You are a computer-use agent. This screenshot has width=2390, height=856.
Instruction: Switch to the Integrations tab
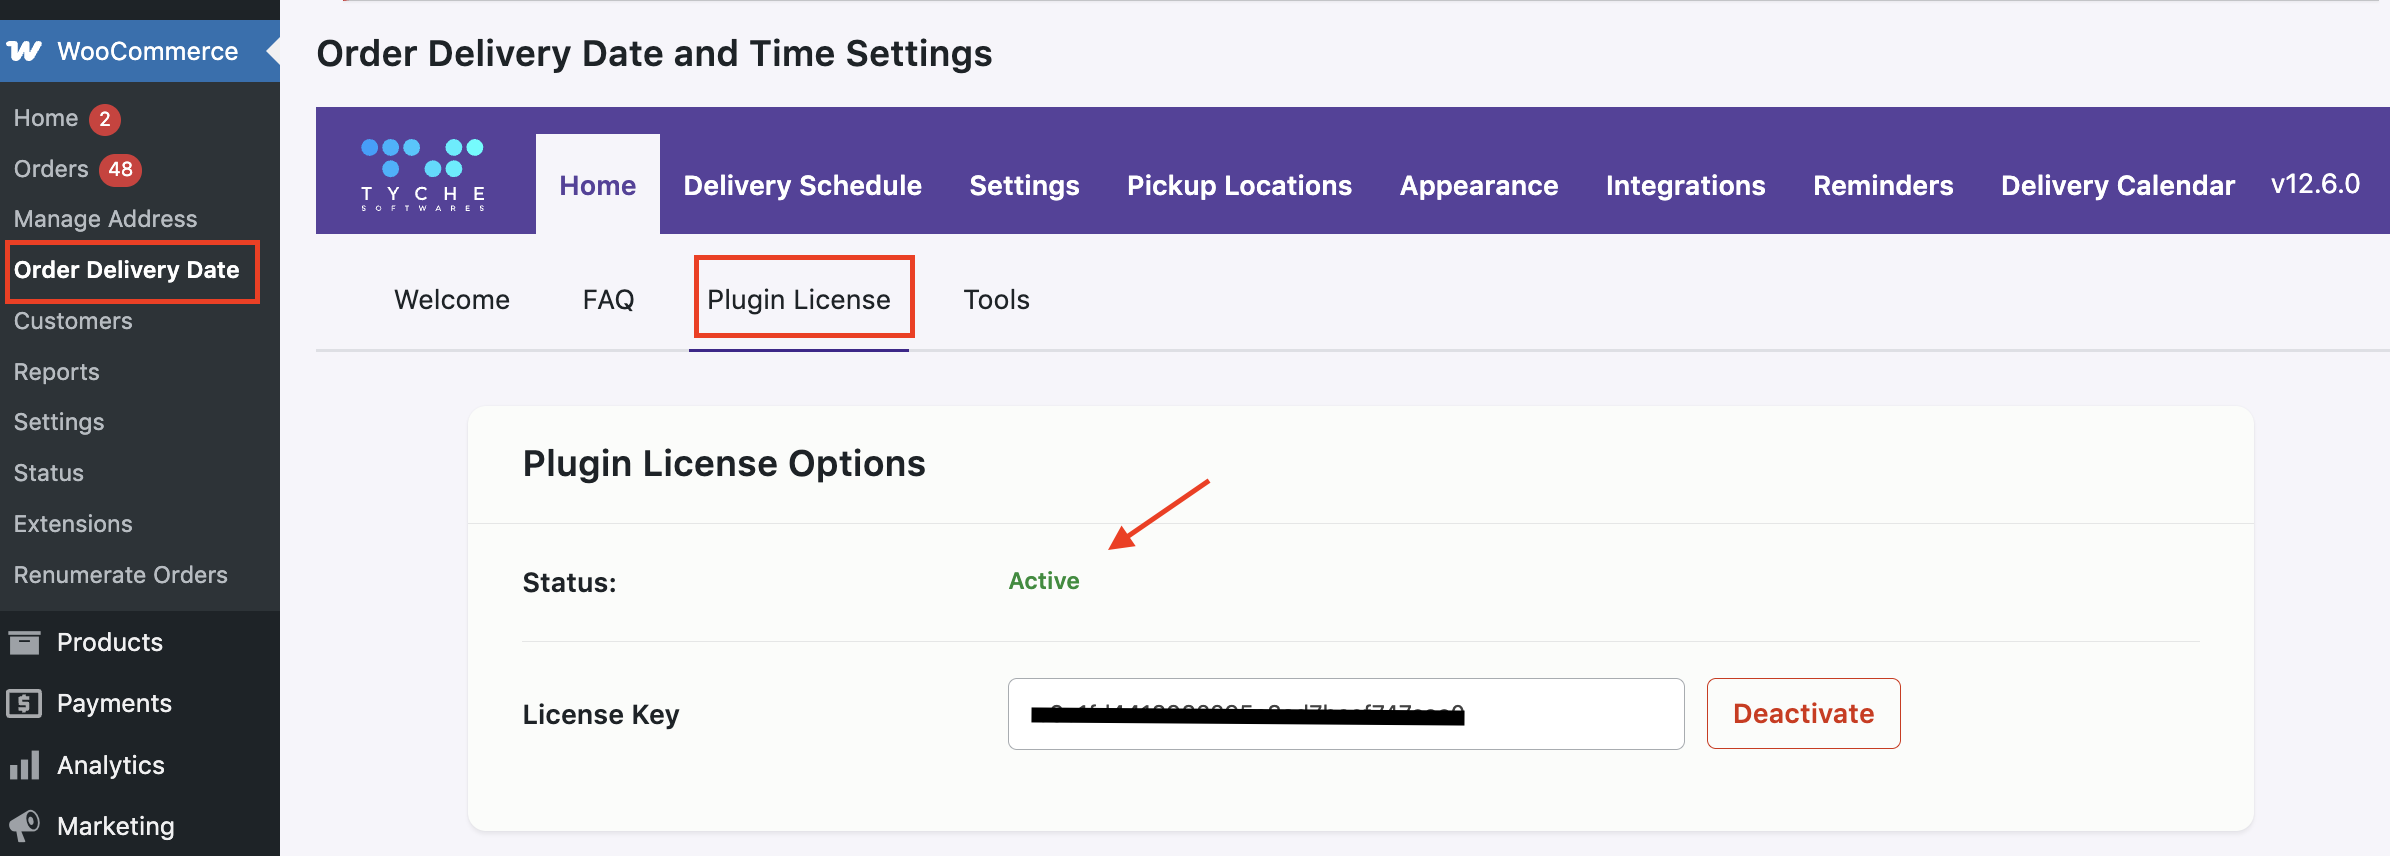1686,185
